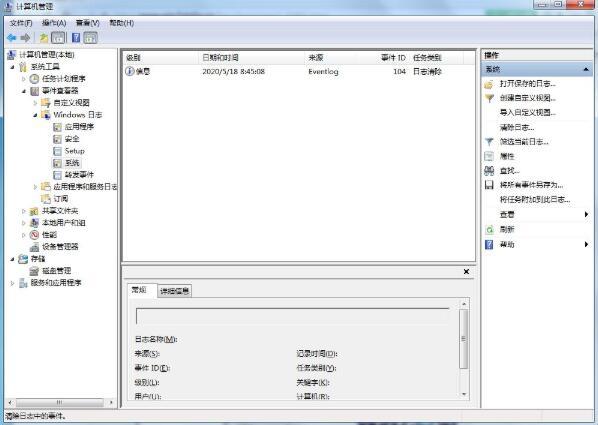Click the back arrow toolbar icon
The width and height of the screenshot is (598, 425).
tap(11, 38)
